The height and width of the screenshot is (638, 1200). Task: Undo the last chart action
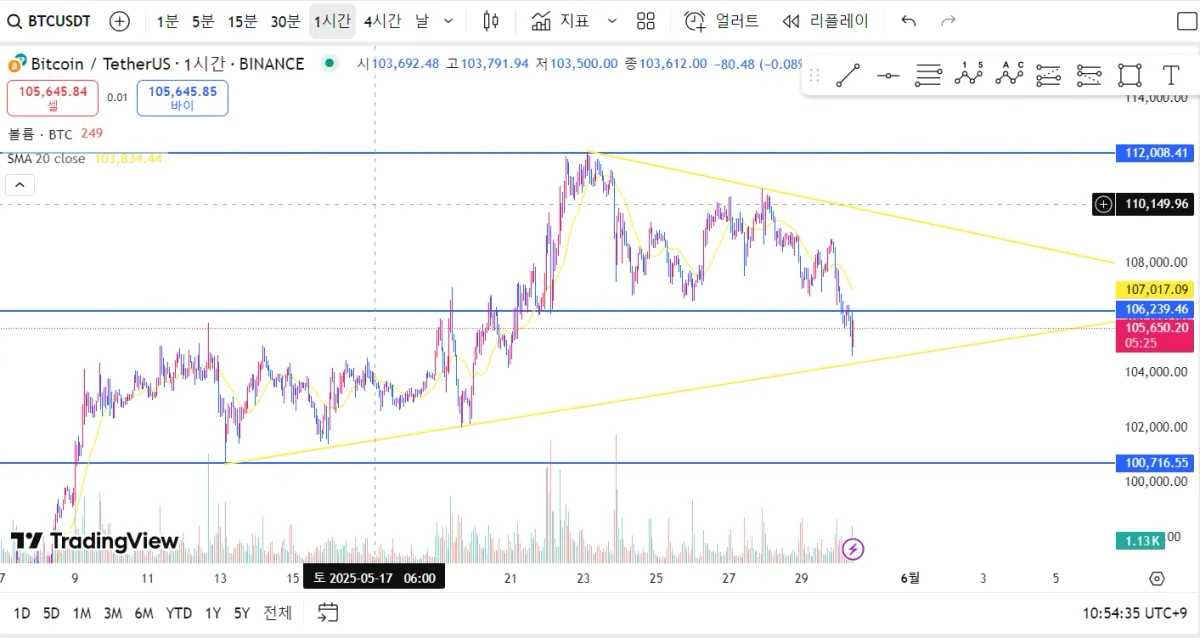pyautogui.click(x=908, y=20)
